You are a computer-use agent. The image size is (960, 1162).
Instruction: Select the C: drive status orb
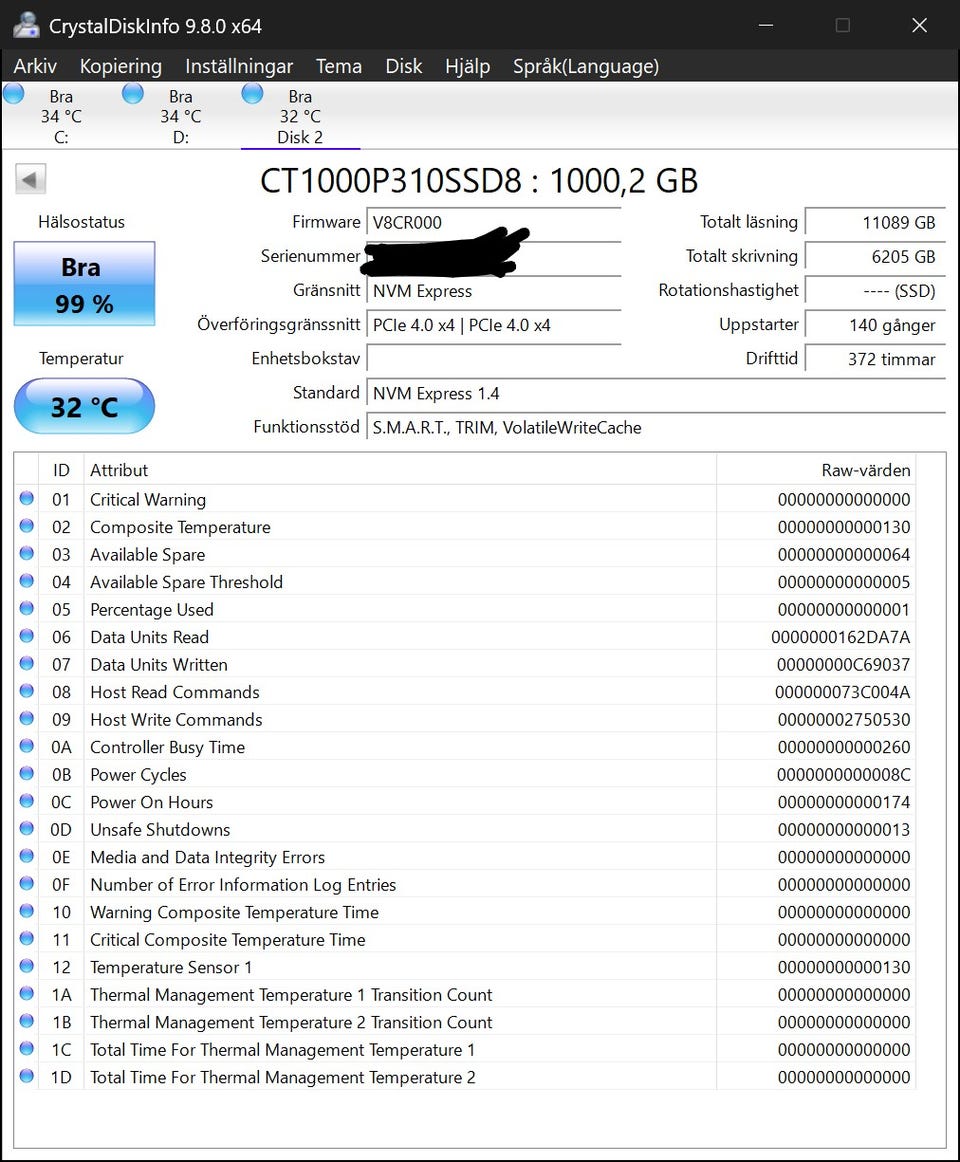14,94
